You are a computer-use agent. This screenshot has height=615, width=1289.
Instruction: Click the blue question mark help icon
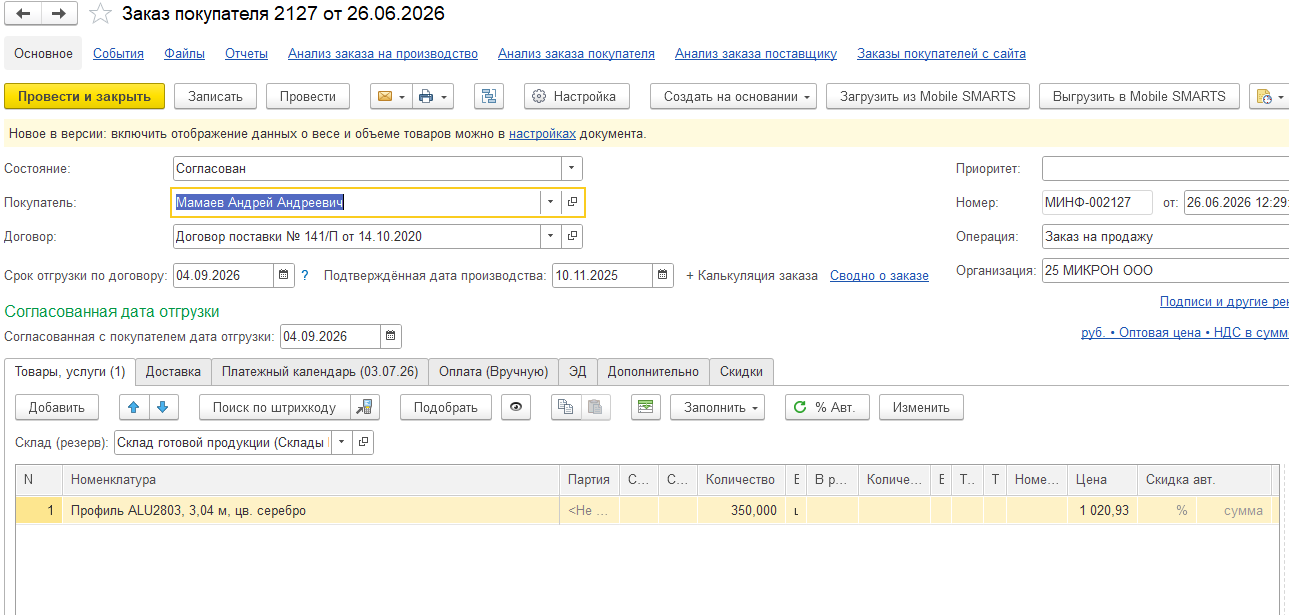point(305,275)
